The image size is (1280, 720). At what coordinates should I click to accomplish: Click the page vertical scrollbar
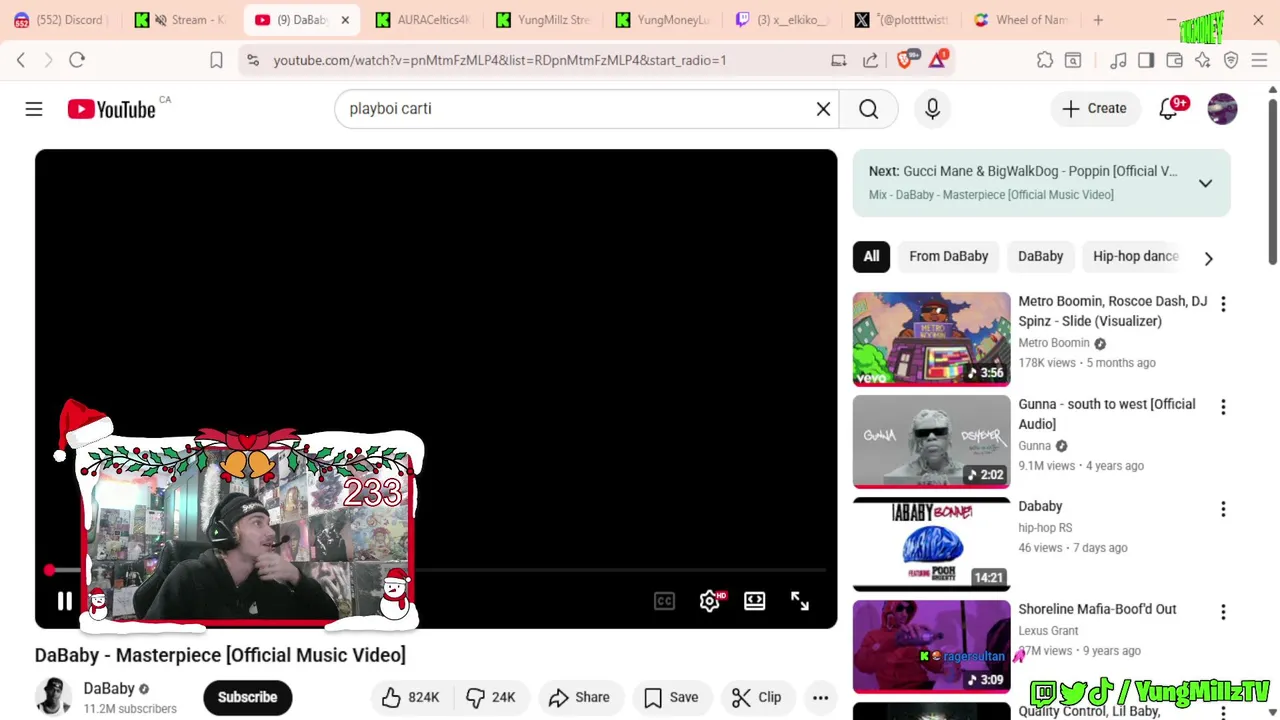point(1272,180)
